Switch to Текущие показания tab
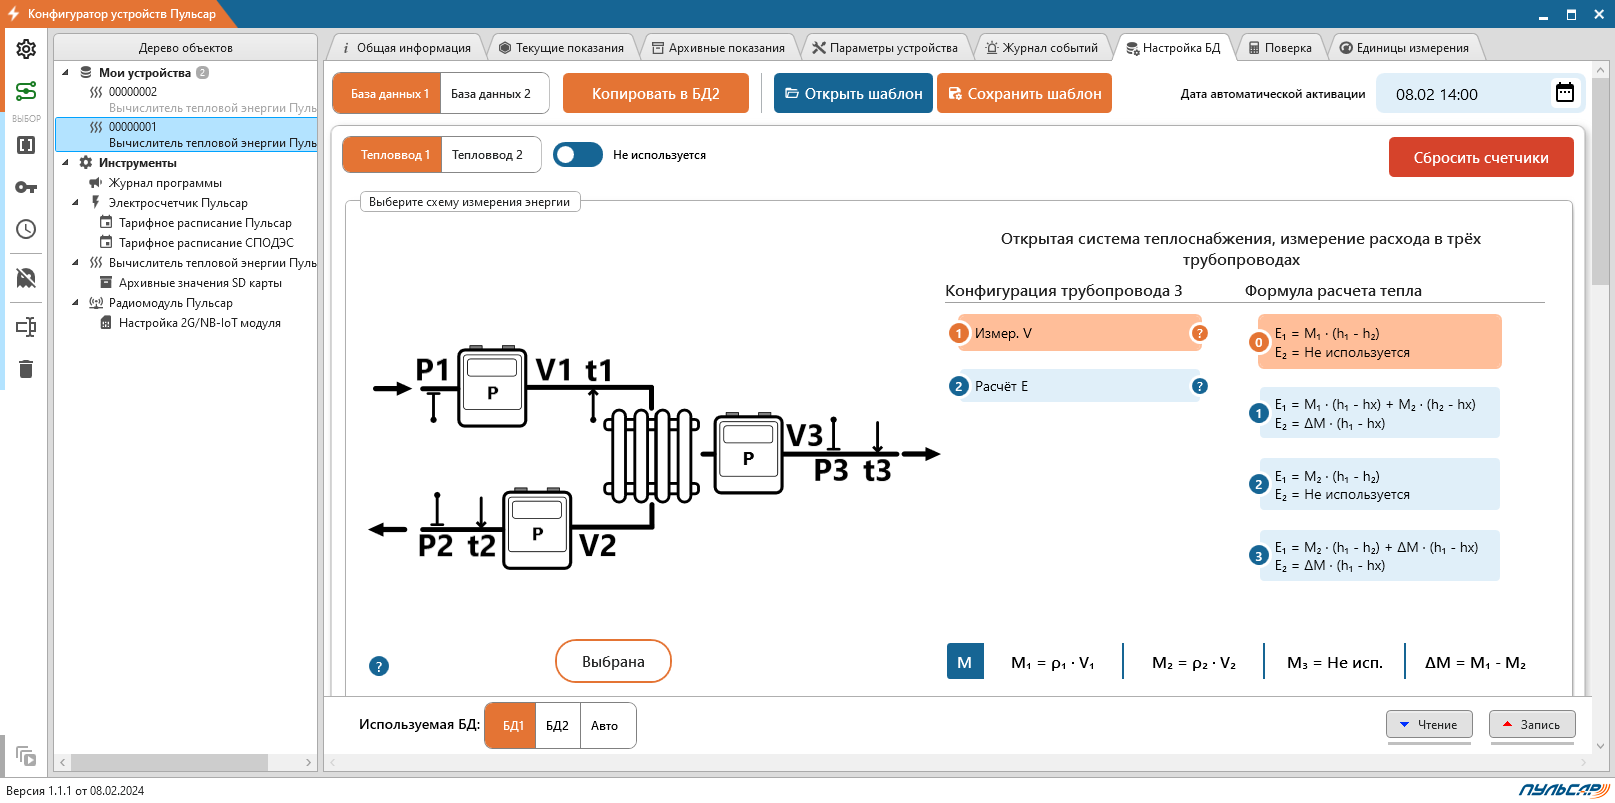 [561, 47]
